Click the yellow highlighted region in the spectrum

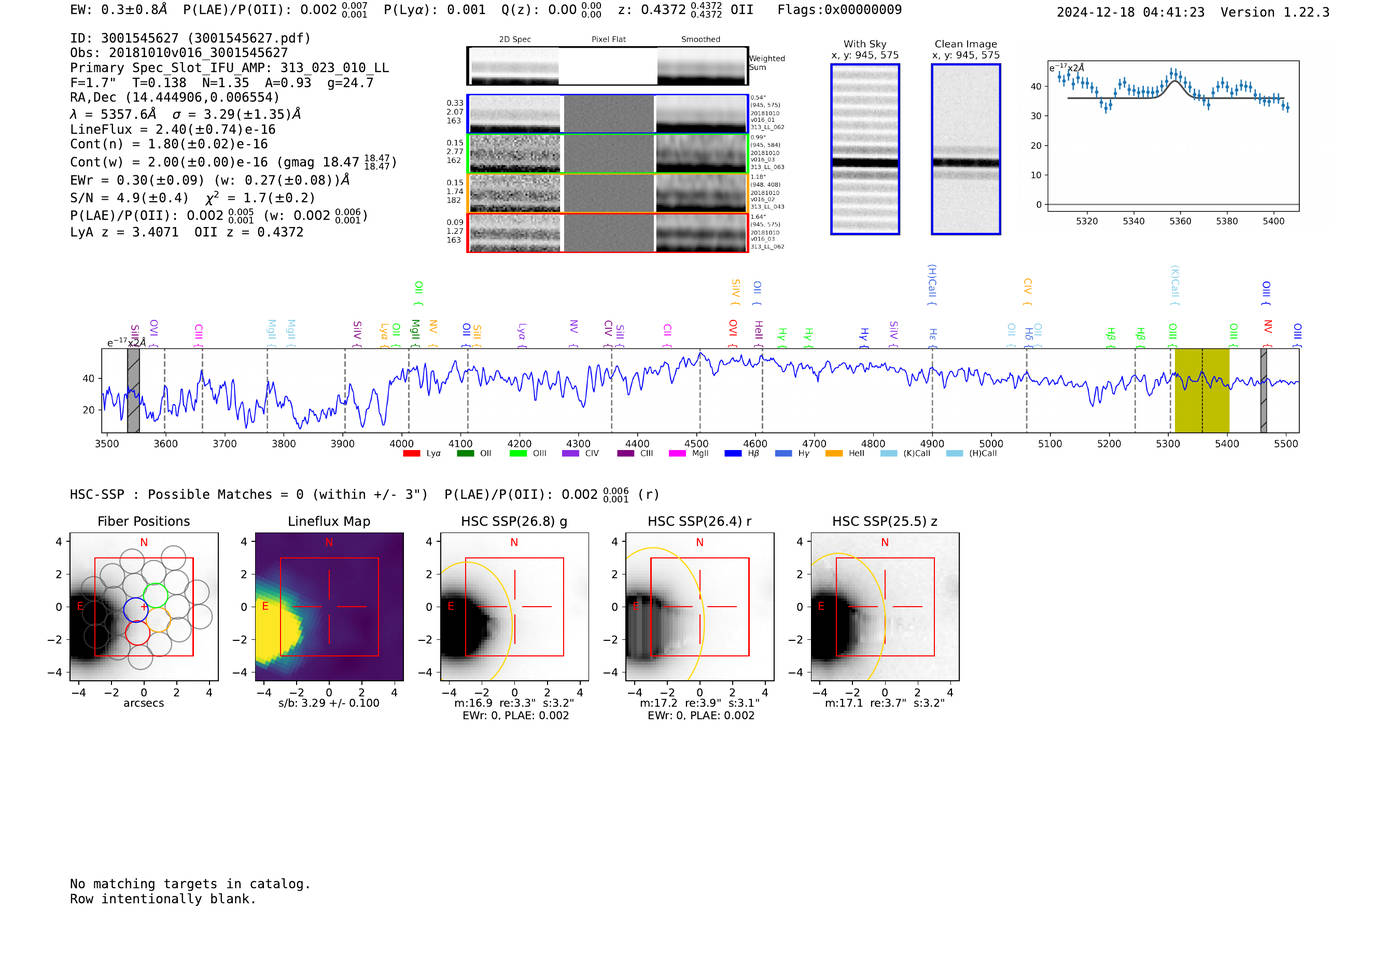[1202, 390]
